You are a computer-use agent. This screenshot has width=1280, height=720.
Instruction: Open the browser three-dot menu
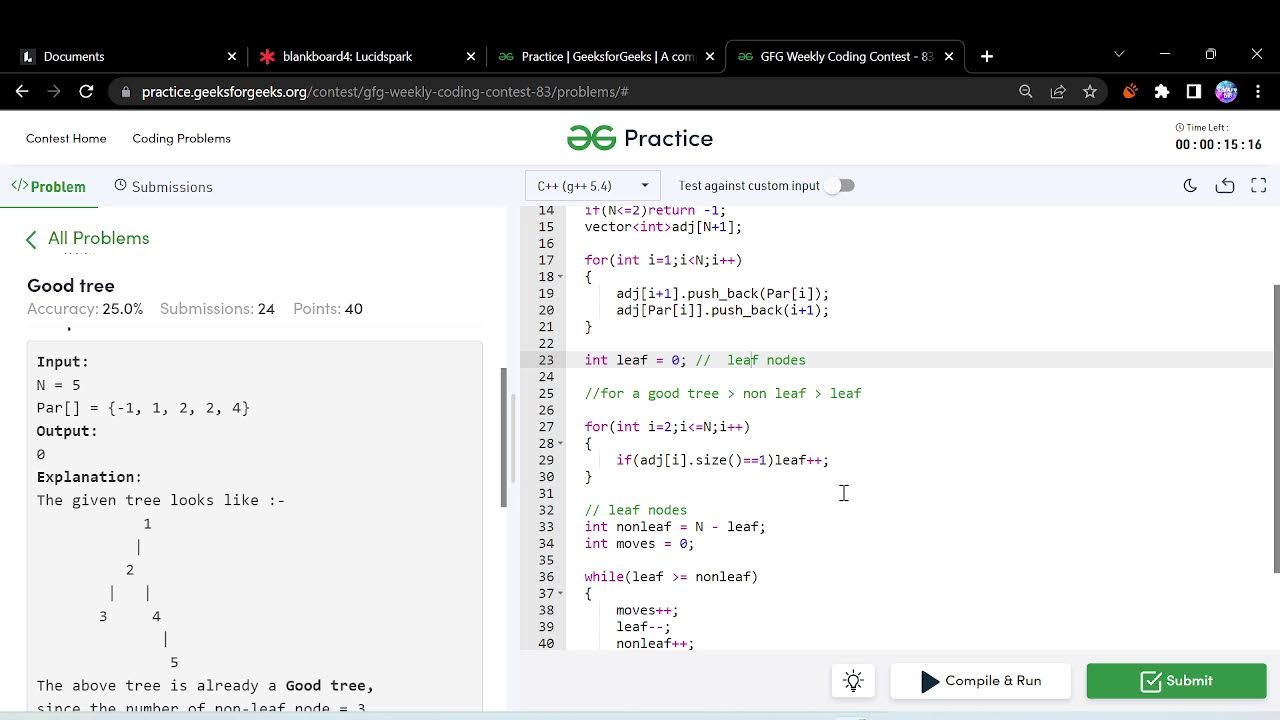1258,91
